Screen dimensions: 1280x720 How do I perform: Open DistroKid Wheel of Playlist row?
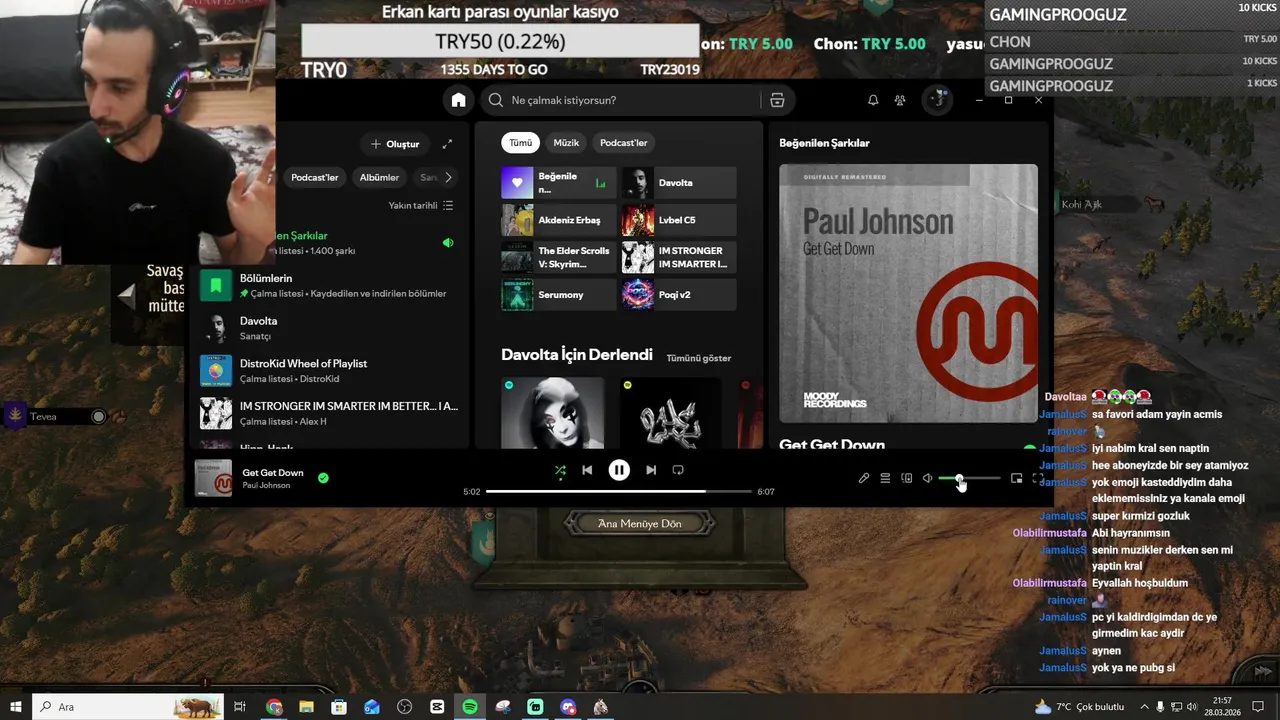(x=328, y=371)
